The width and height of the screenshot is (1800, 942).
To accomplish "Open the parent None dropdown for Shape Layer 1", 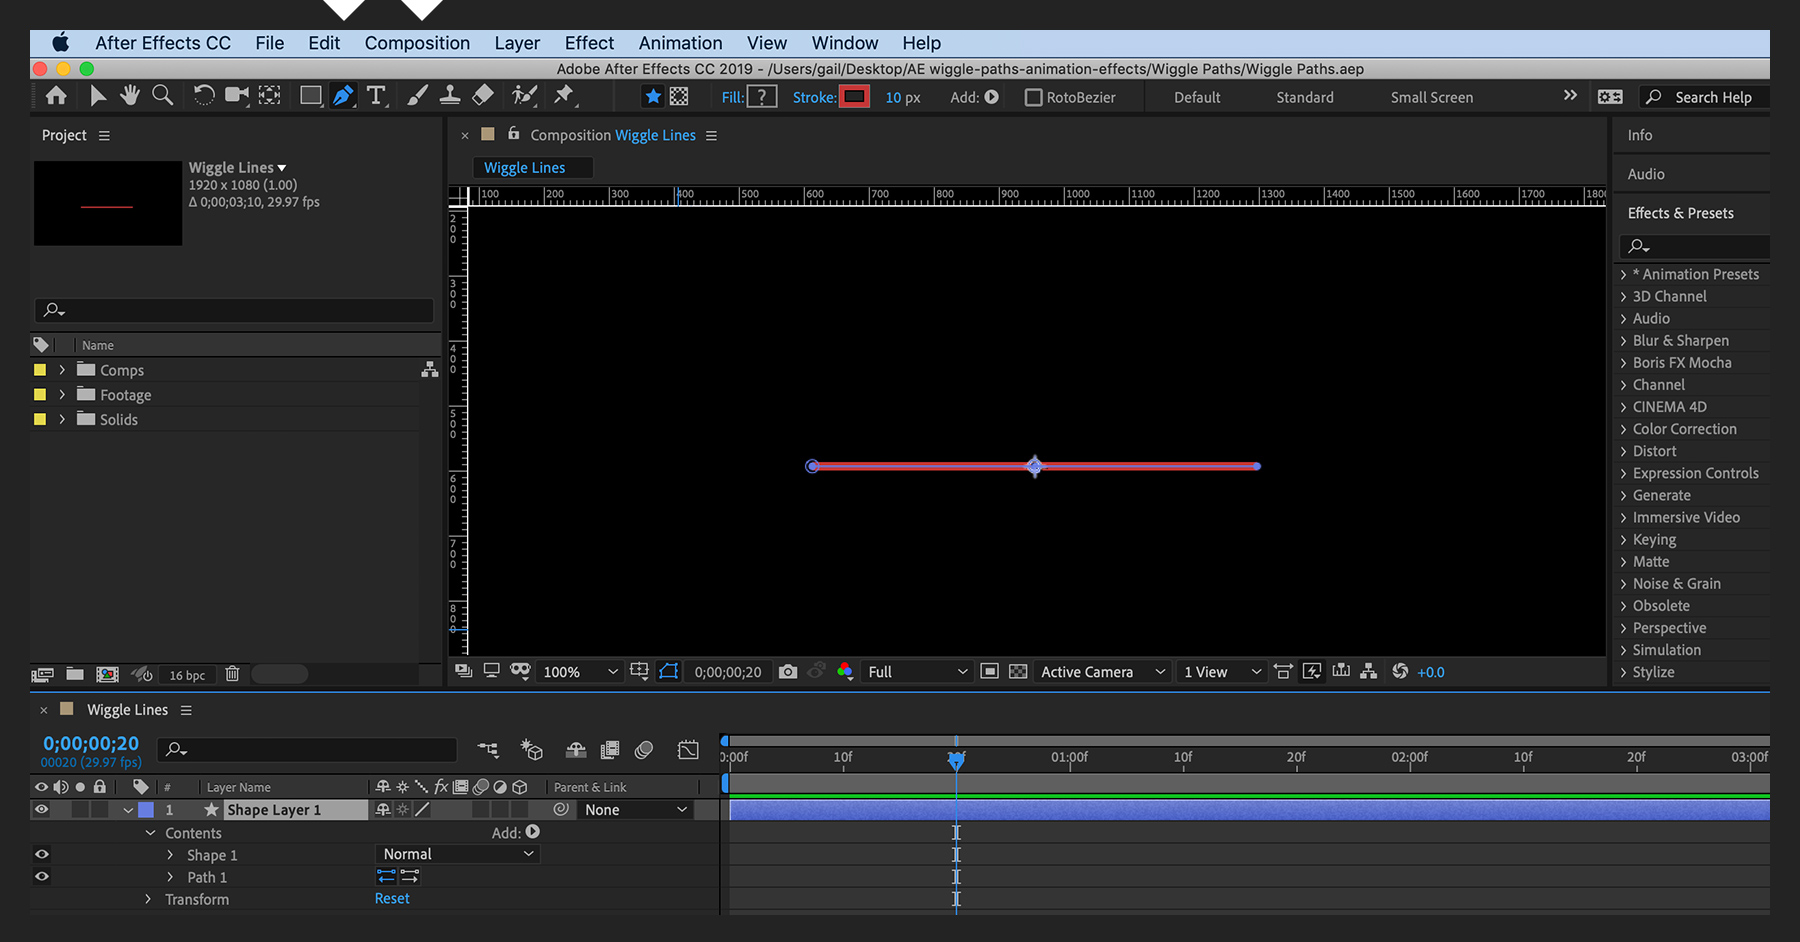I will click(635, 809).
